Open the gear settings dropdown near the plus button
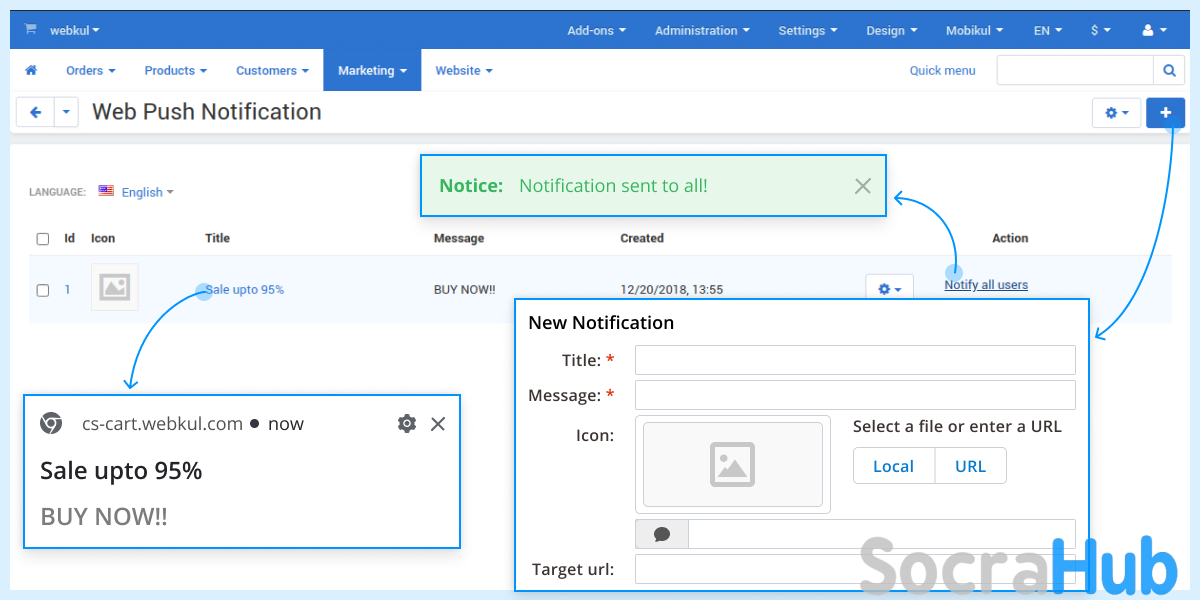Image resolution: width=1200 pixels, height=600 pixels. coord(1116,113)
